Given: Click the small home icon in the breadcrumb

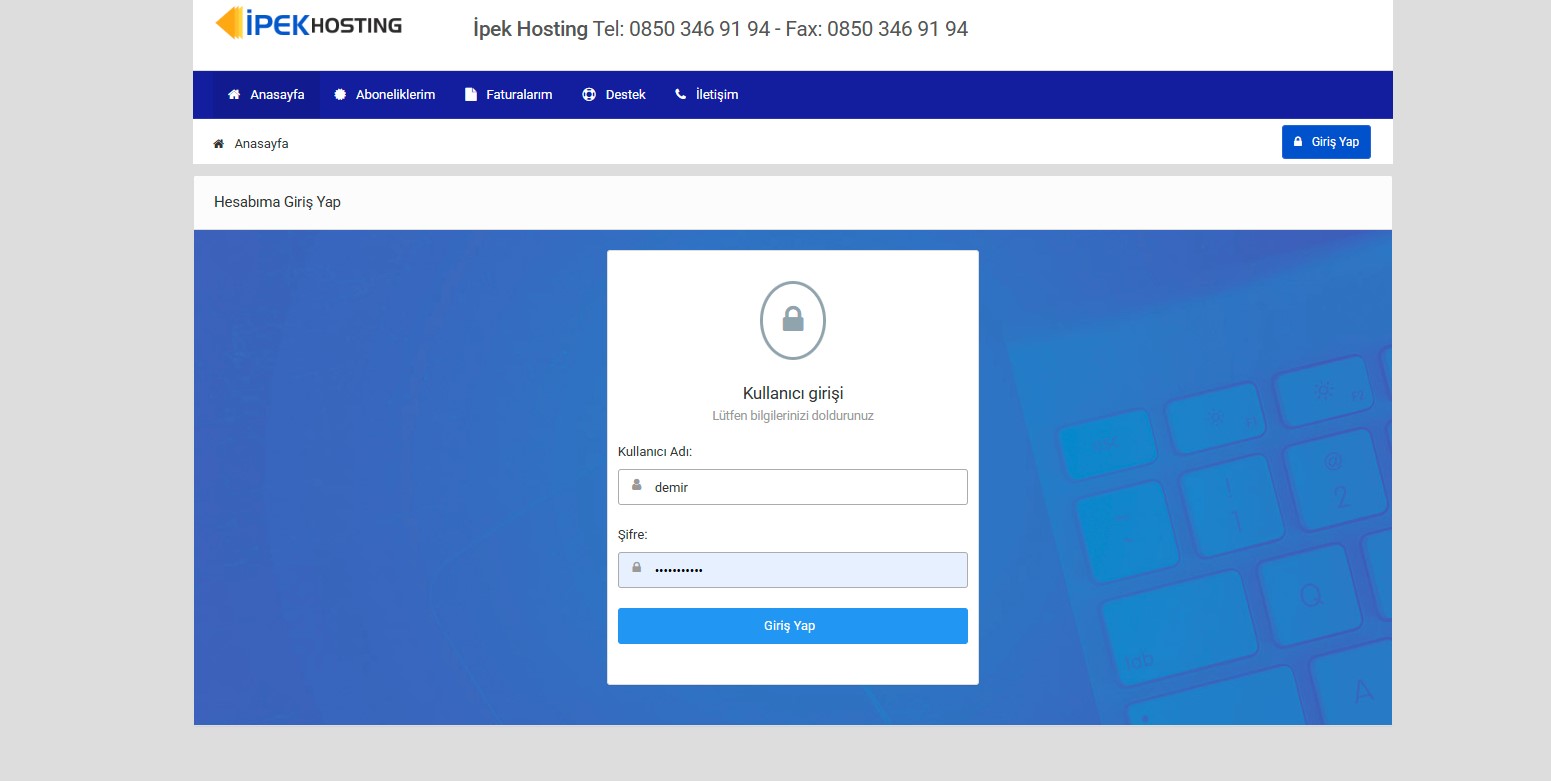Looking at the screenshot, I should pos(218,144).
